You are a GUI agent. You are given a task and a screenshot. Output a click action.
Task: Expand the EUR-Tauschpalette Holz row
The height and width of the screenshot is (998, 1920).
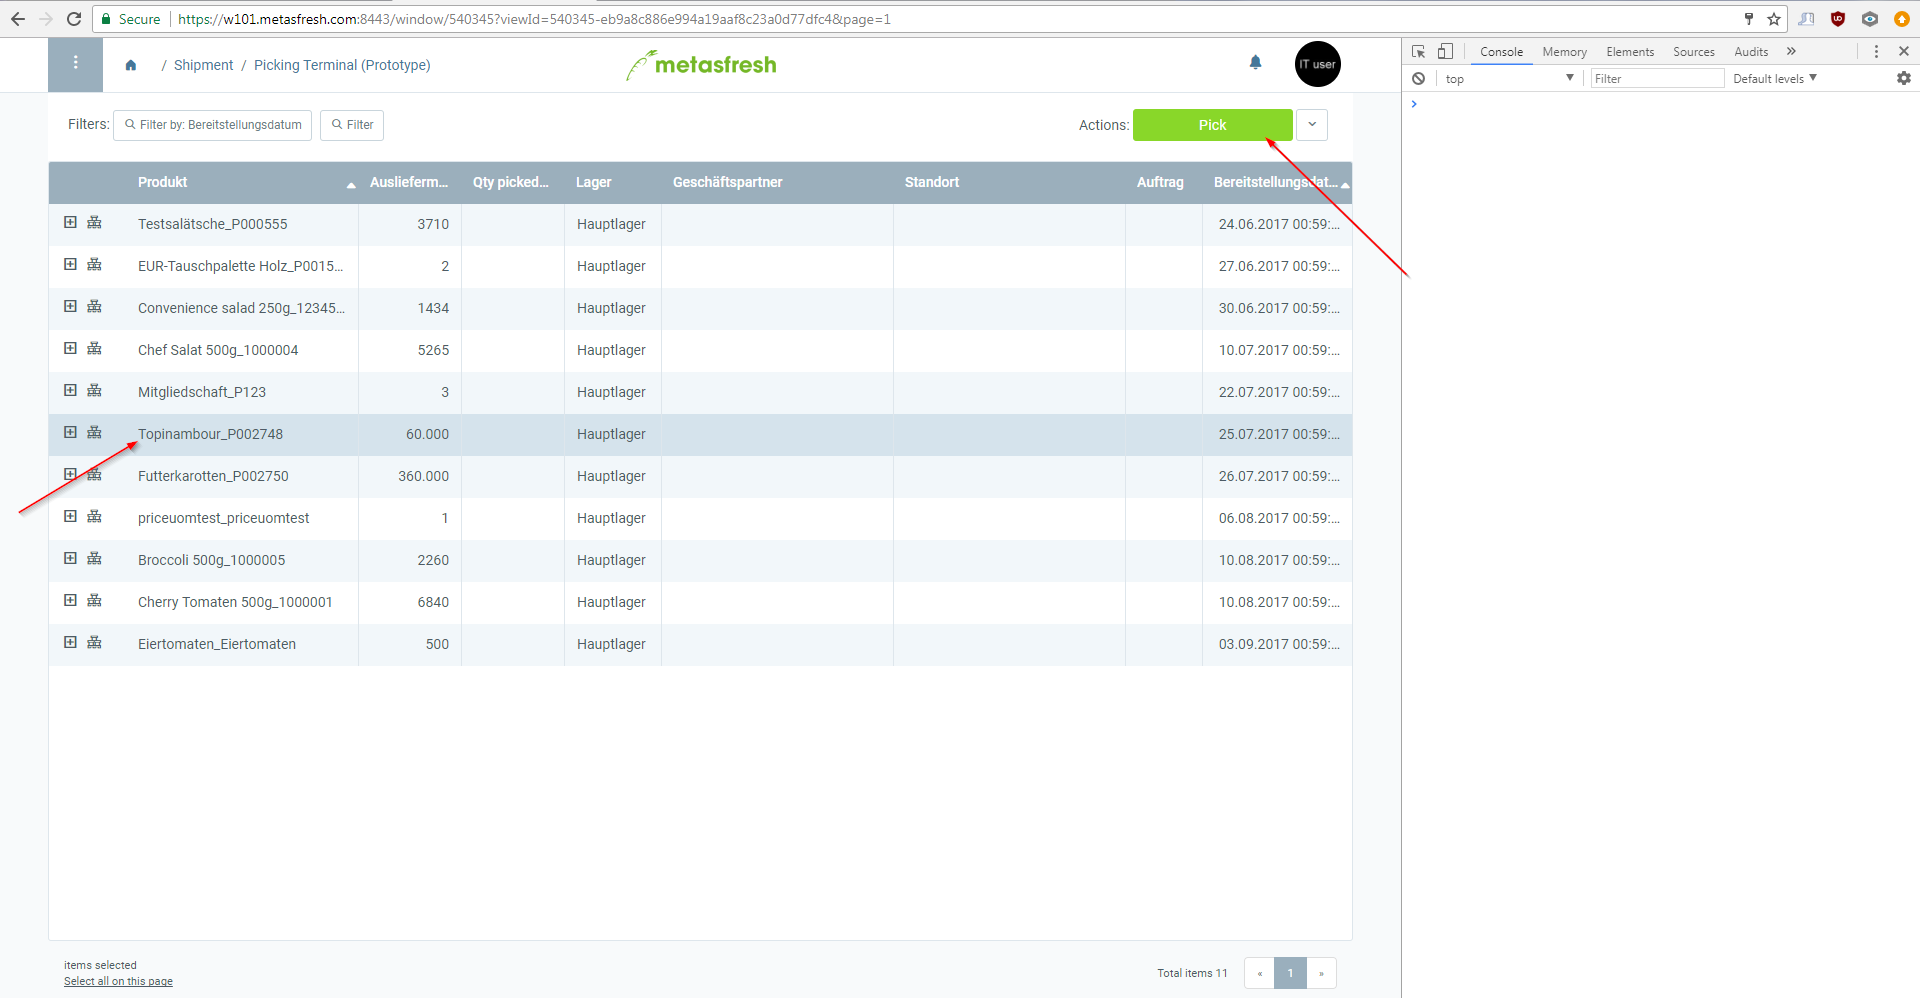tap(70, 264)
